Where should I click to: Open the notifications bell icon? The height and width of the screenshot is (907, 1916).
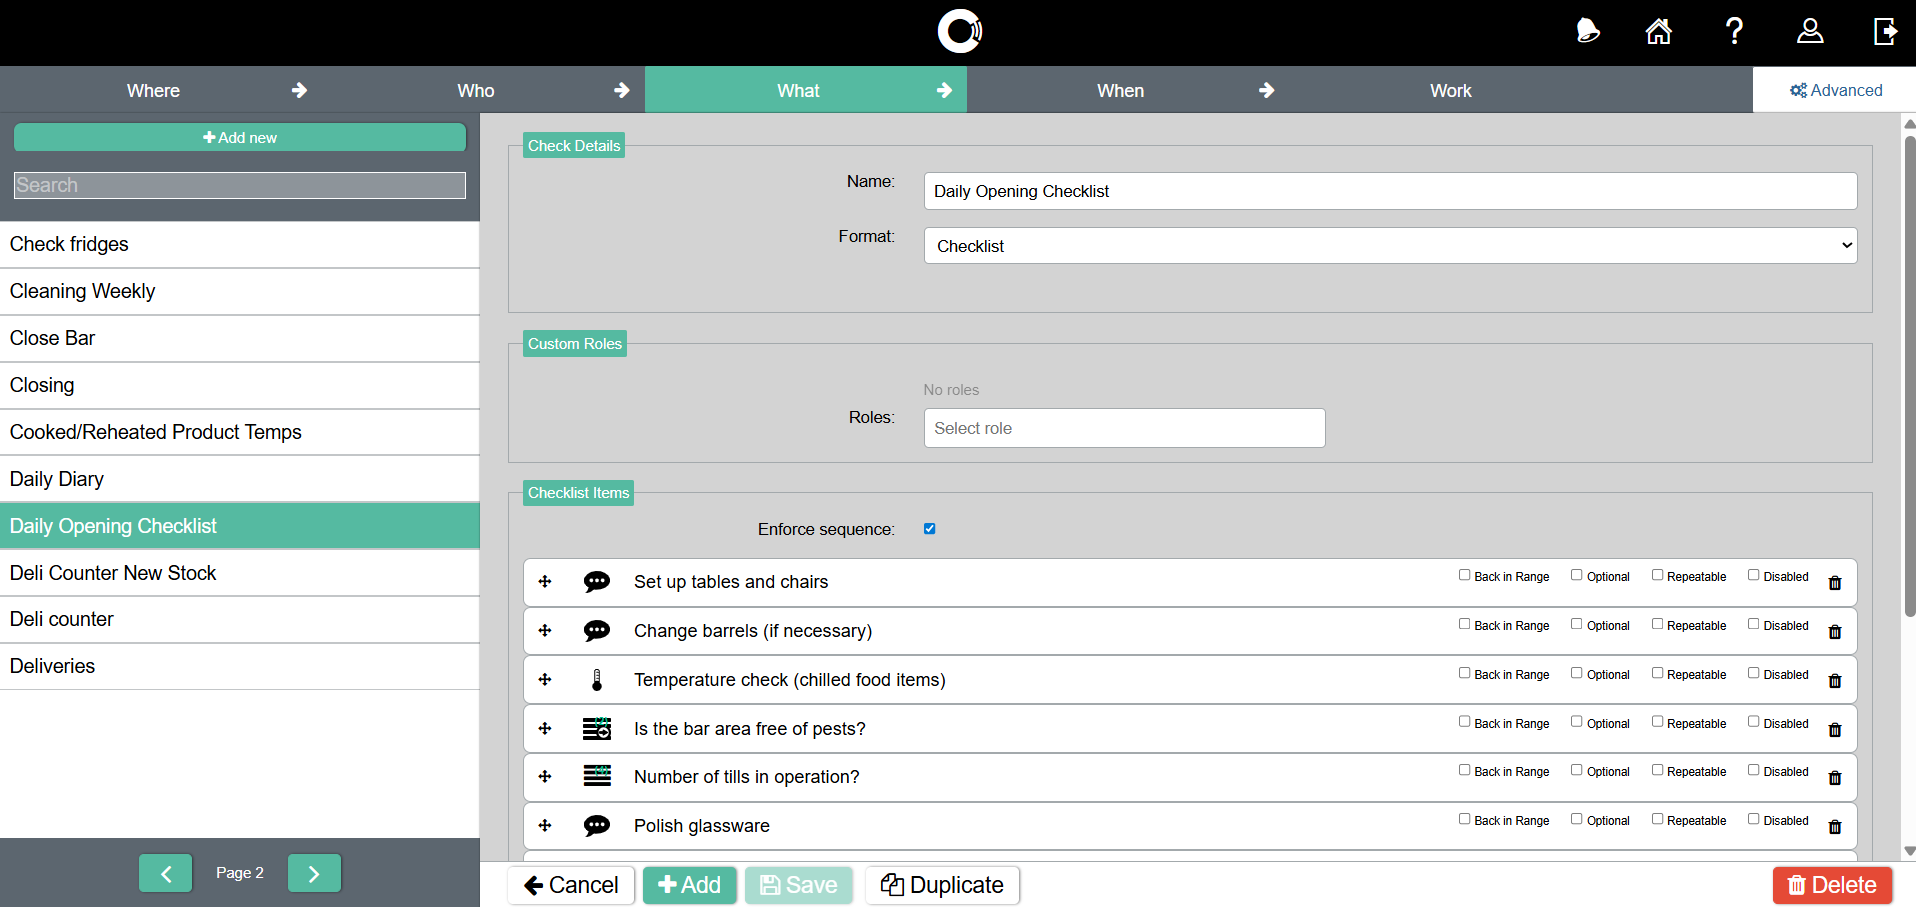1587,32
